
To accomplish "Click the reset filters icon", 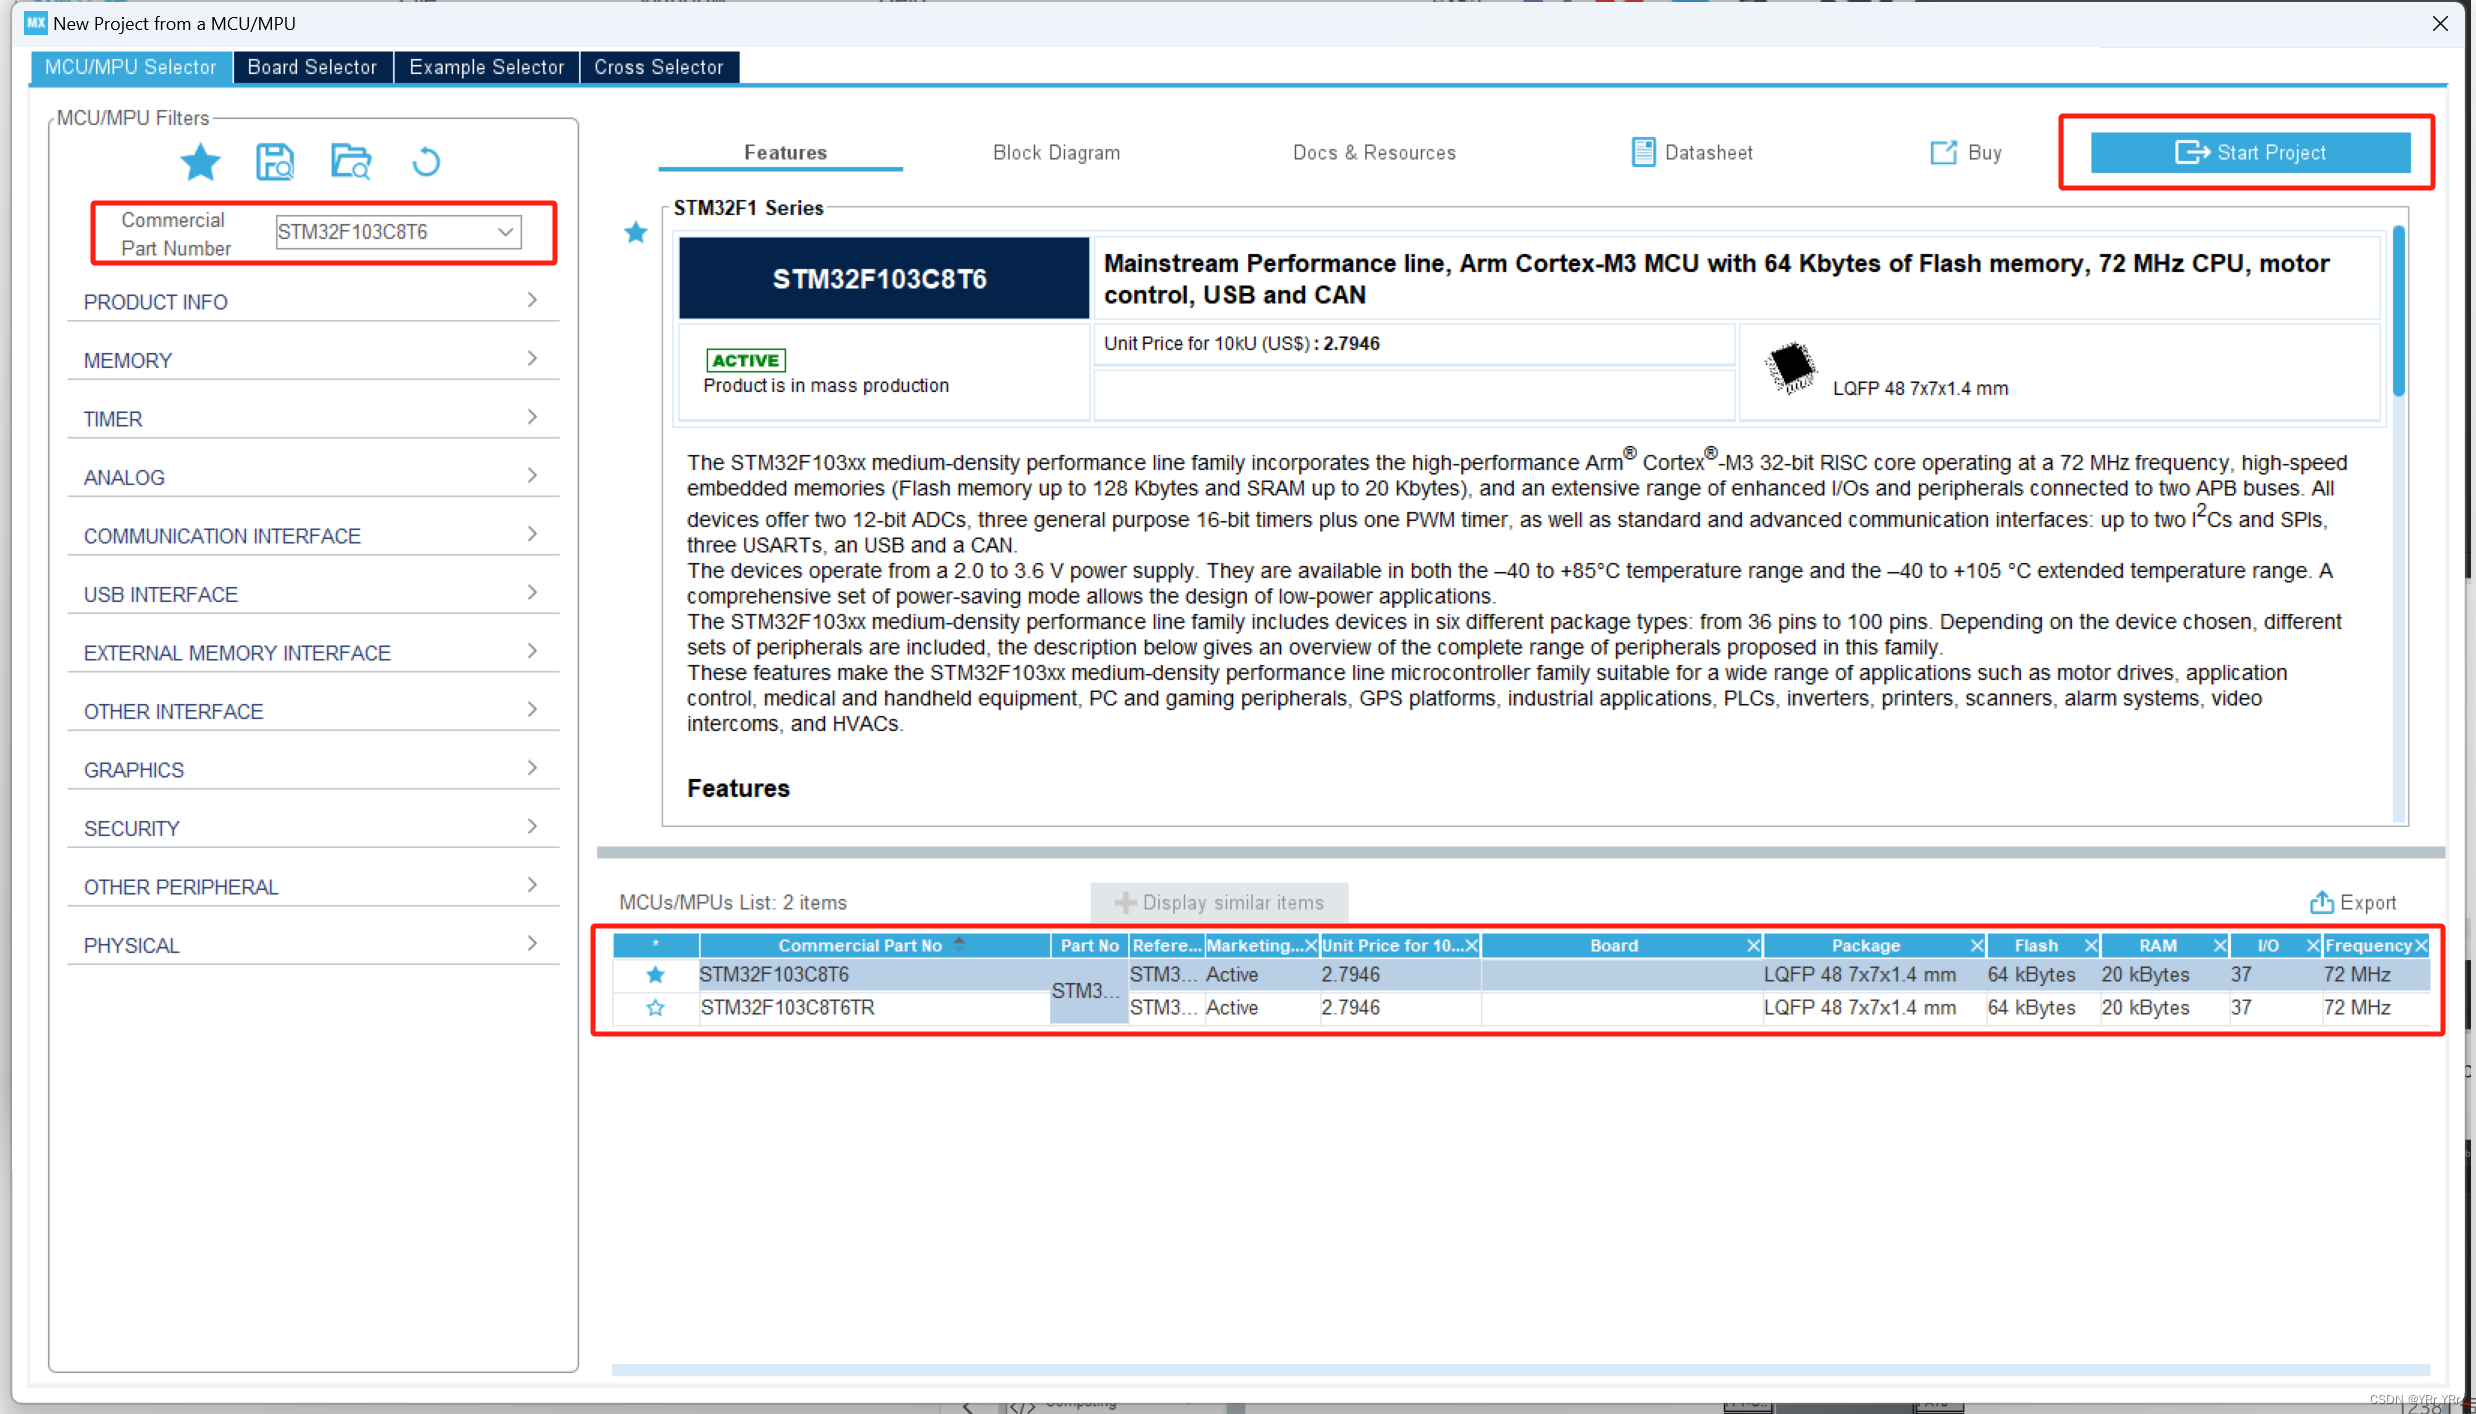I will 425,160.
